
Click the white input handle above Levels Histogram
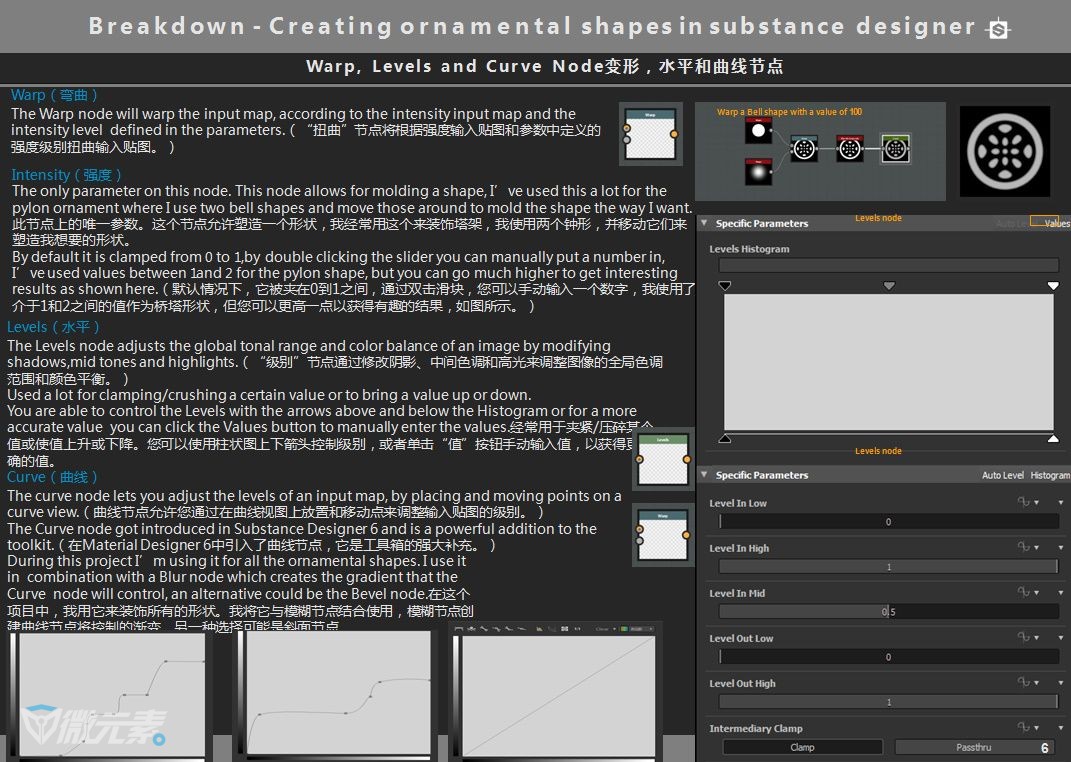1053,285
